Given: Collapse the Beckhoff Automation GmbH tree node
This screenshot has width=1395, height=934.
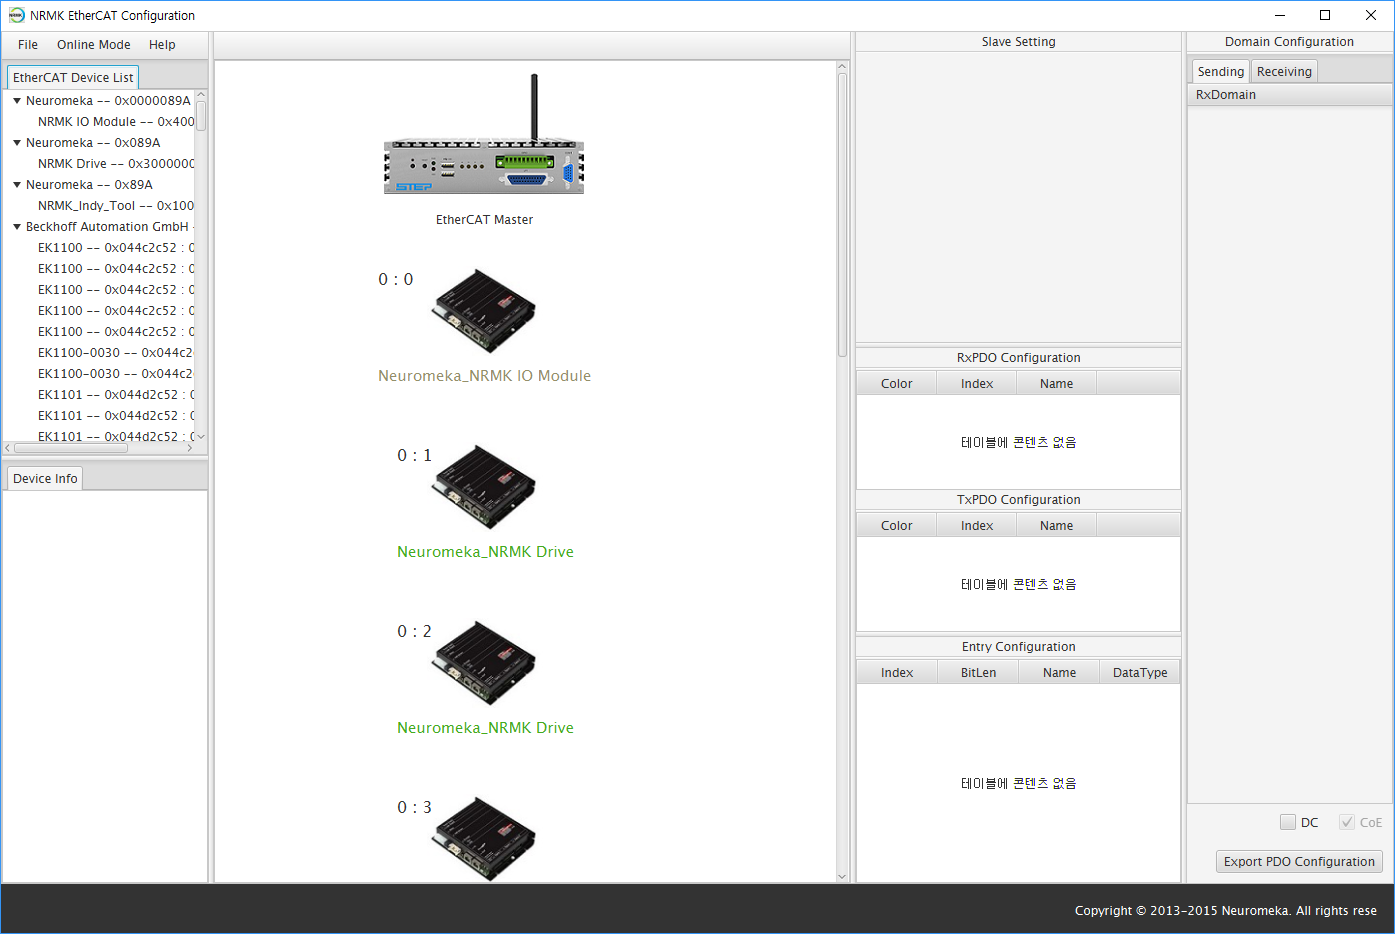Looking at the screenshot, I should click(17, 227).
